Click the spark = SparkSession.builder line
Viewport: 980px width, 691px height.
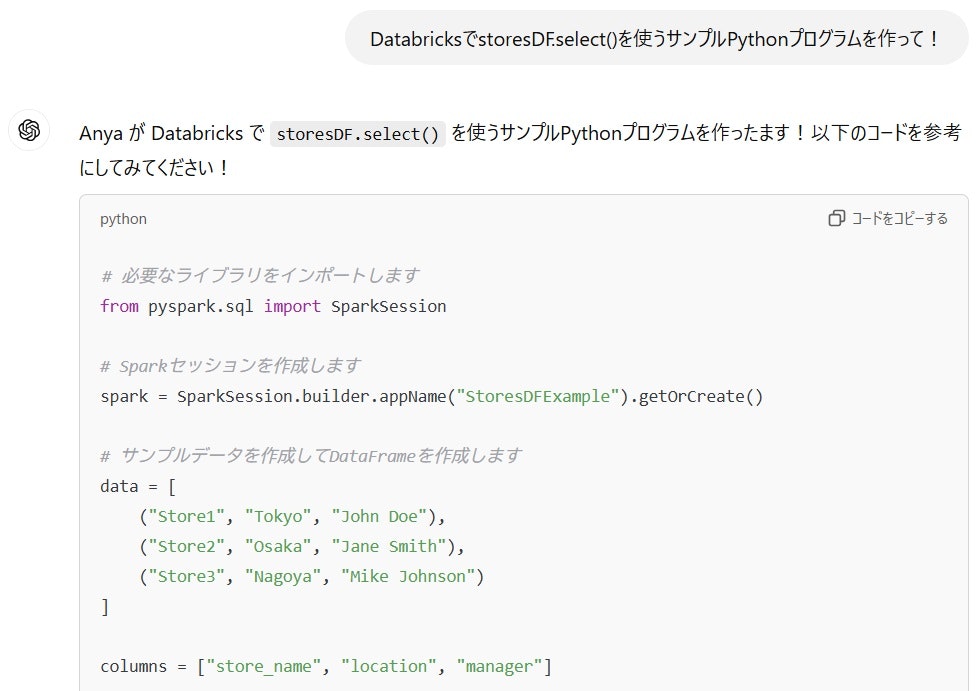tap(431, 396)
